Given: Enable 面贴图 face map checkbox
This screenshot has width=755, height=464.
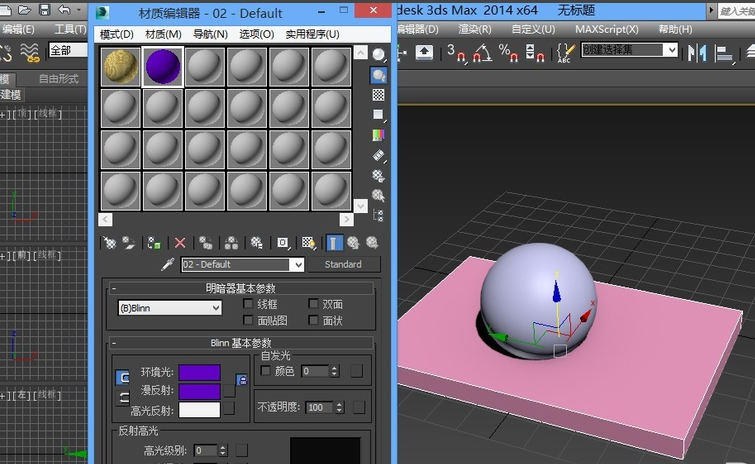Looking at the screenshot, I should (x=248, y=320).
